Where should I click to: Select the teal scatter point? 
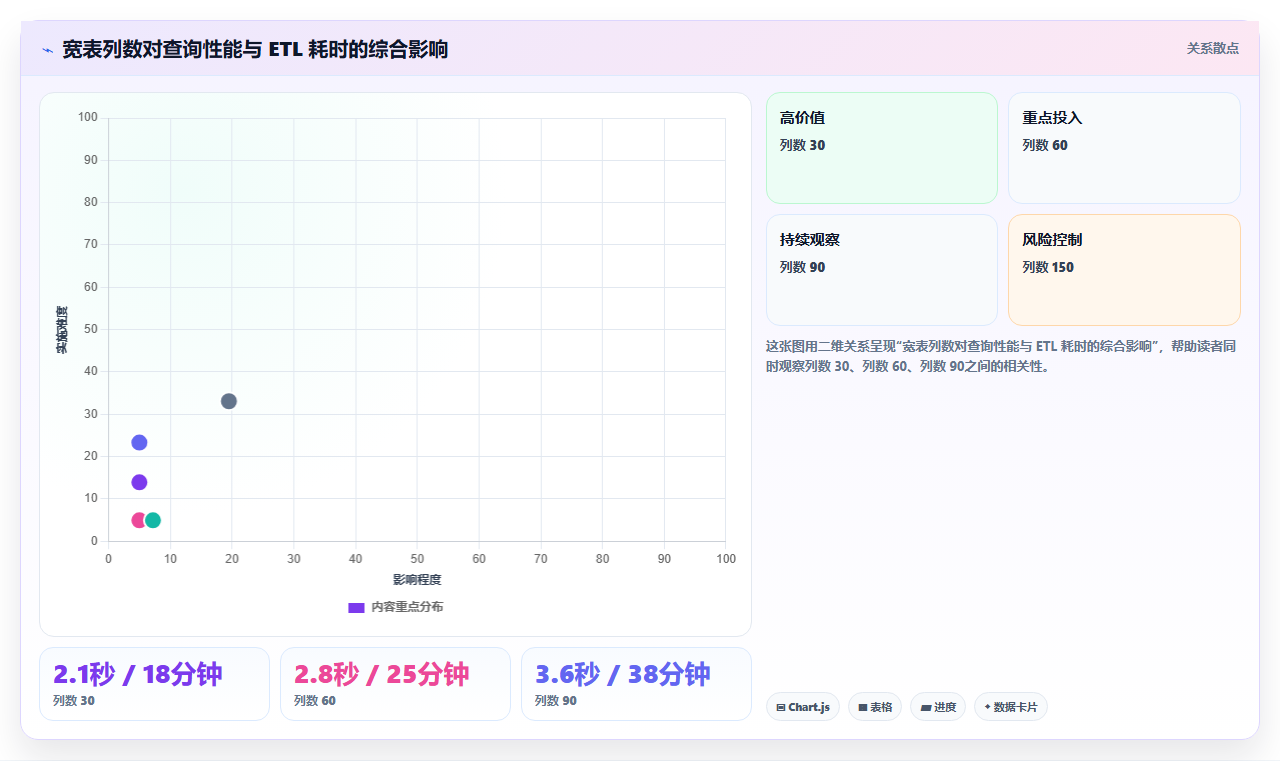point(153,520)
